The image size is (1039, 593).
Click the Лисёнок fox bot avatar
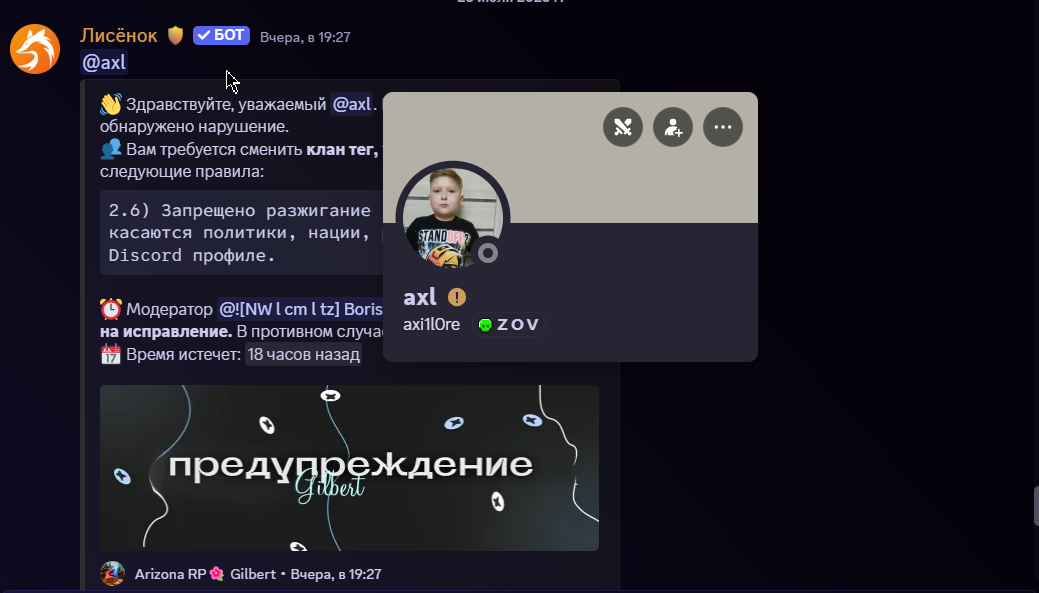click(34, 49)
